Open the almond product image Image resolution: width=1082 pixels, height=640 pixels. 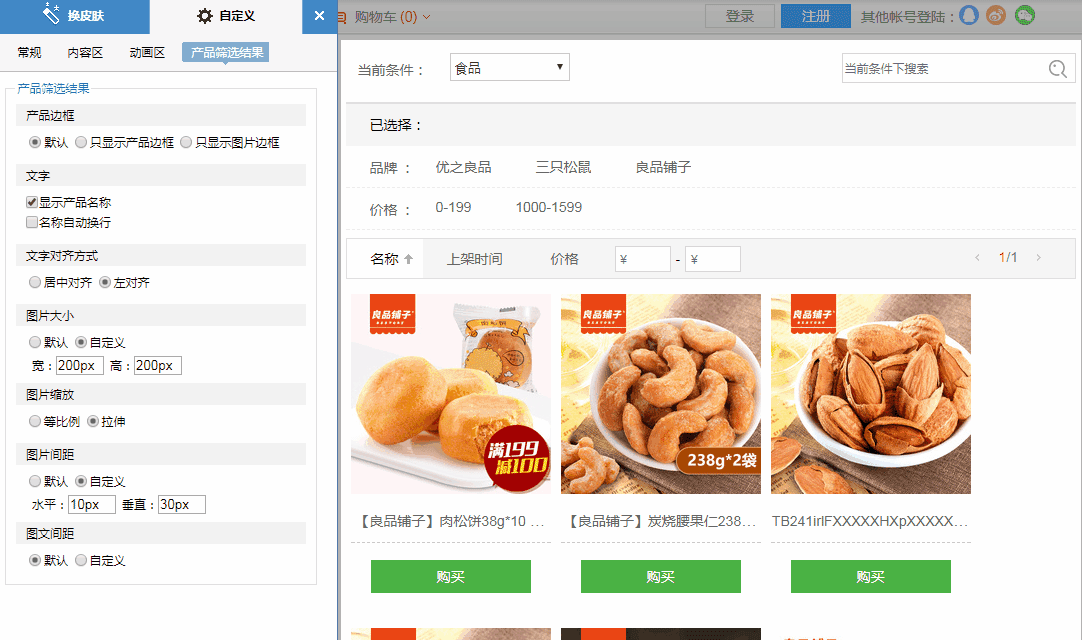871,394
